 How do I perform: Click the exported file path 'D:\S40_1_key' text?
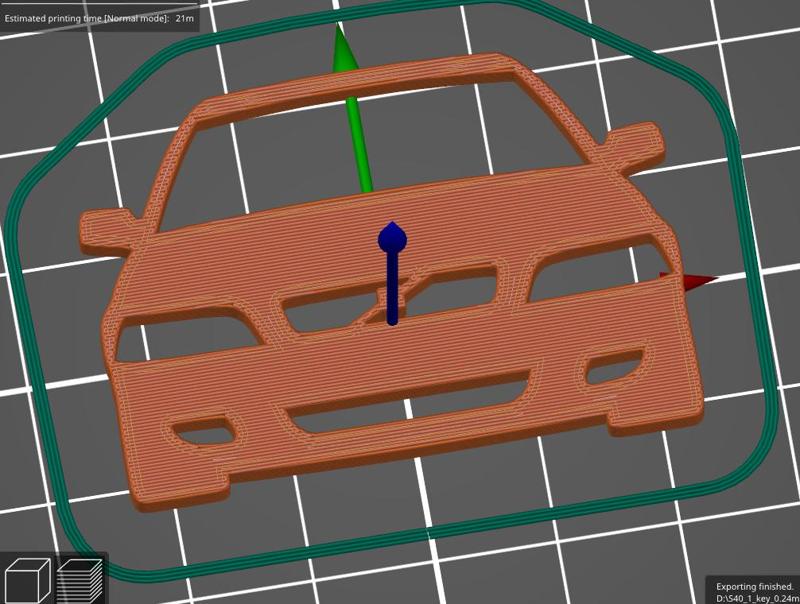[758, 598]
